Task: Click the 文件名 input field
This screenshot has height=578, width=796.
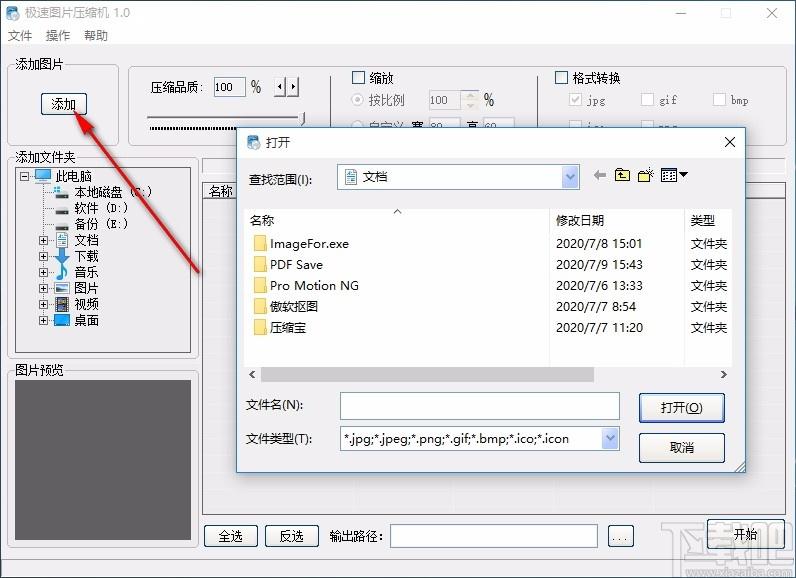Action: coord(480,405)
